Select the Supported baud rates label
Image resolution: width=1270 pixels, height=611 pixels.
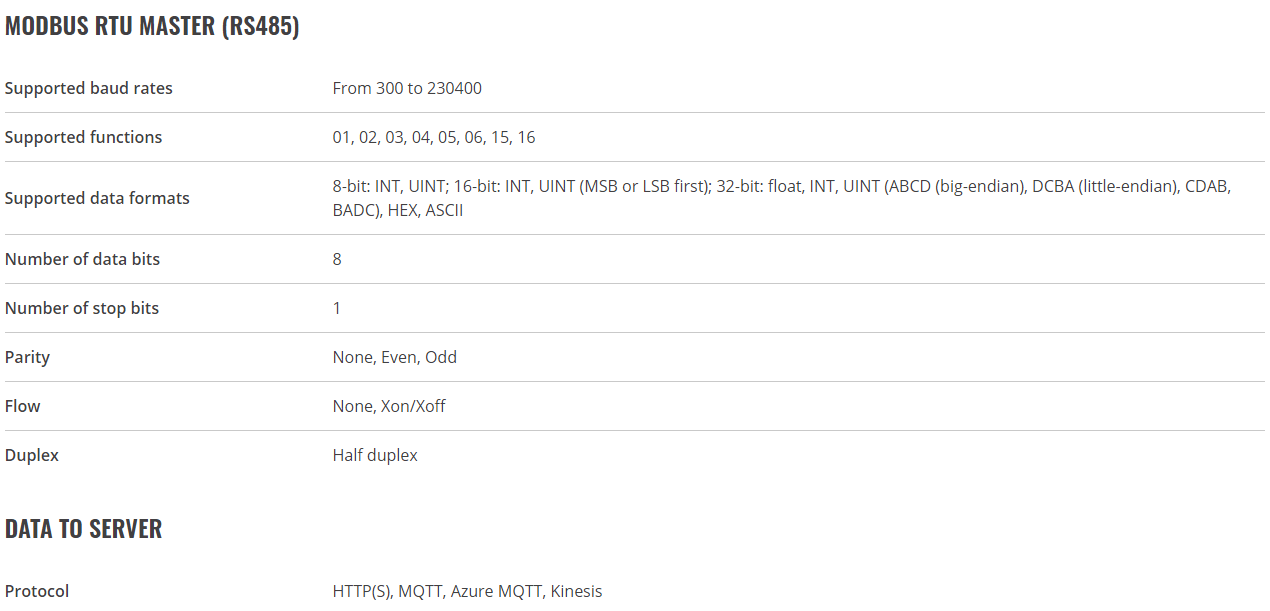pos(89,88)
